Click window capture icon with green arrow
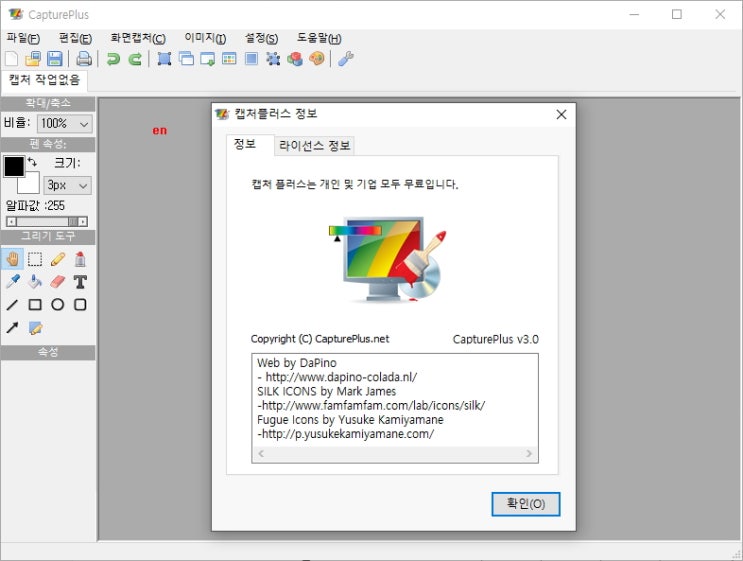This screenshot has width=743, height=561. tap(208, 59)
